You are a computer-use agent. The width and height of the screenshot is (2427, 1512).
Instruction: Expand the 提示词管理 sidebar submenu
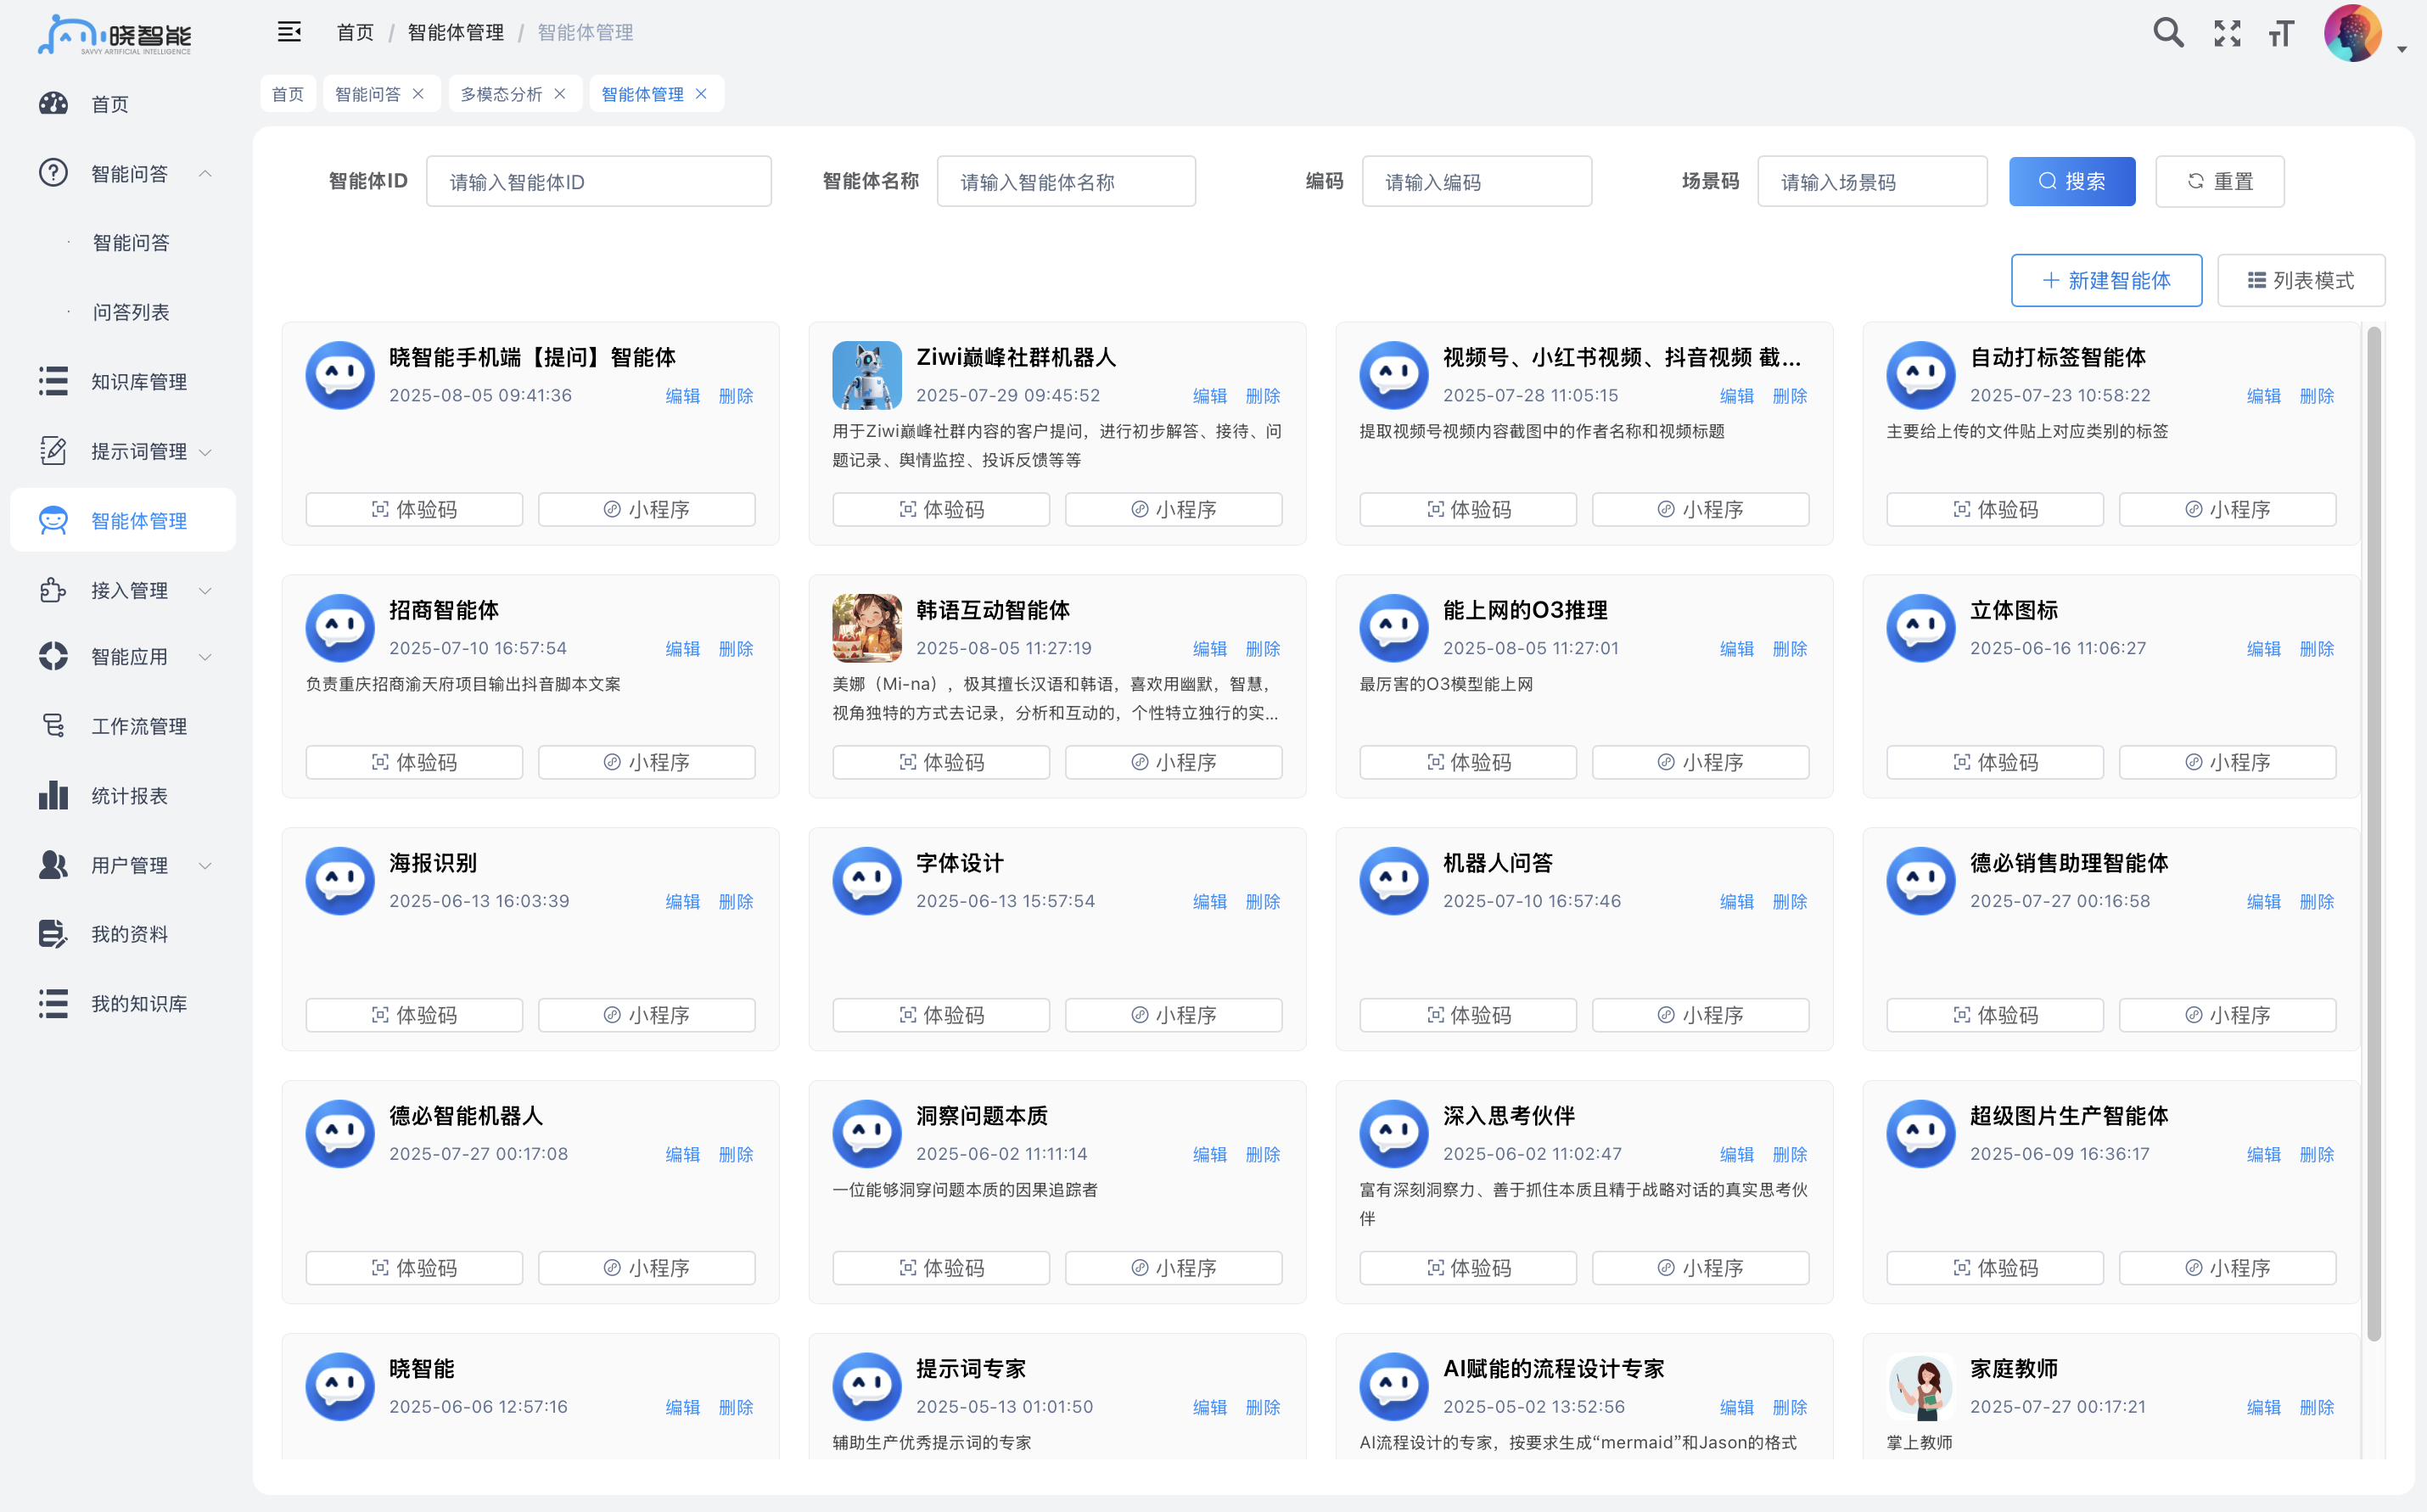tap(138, 451)
